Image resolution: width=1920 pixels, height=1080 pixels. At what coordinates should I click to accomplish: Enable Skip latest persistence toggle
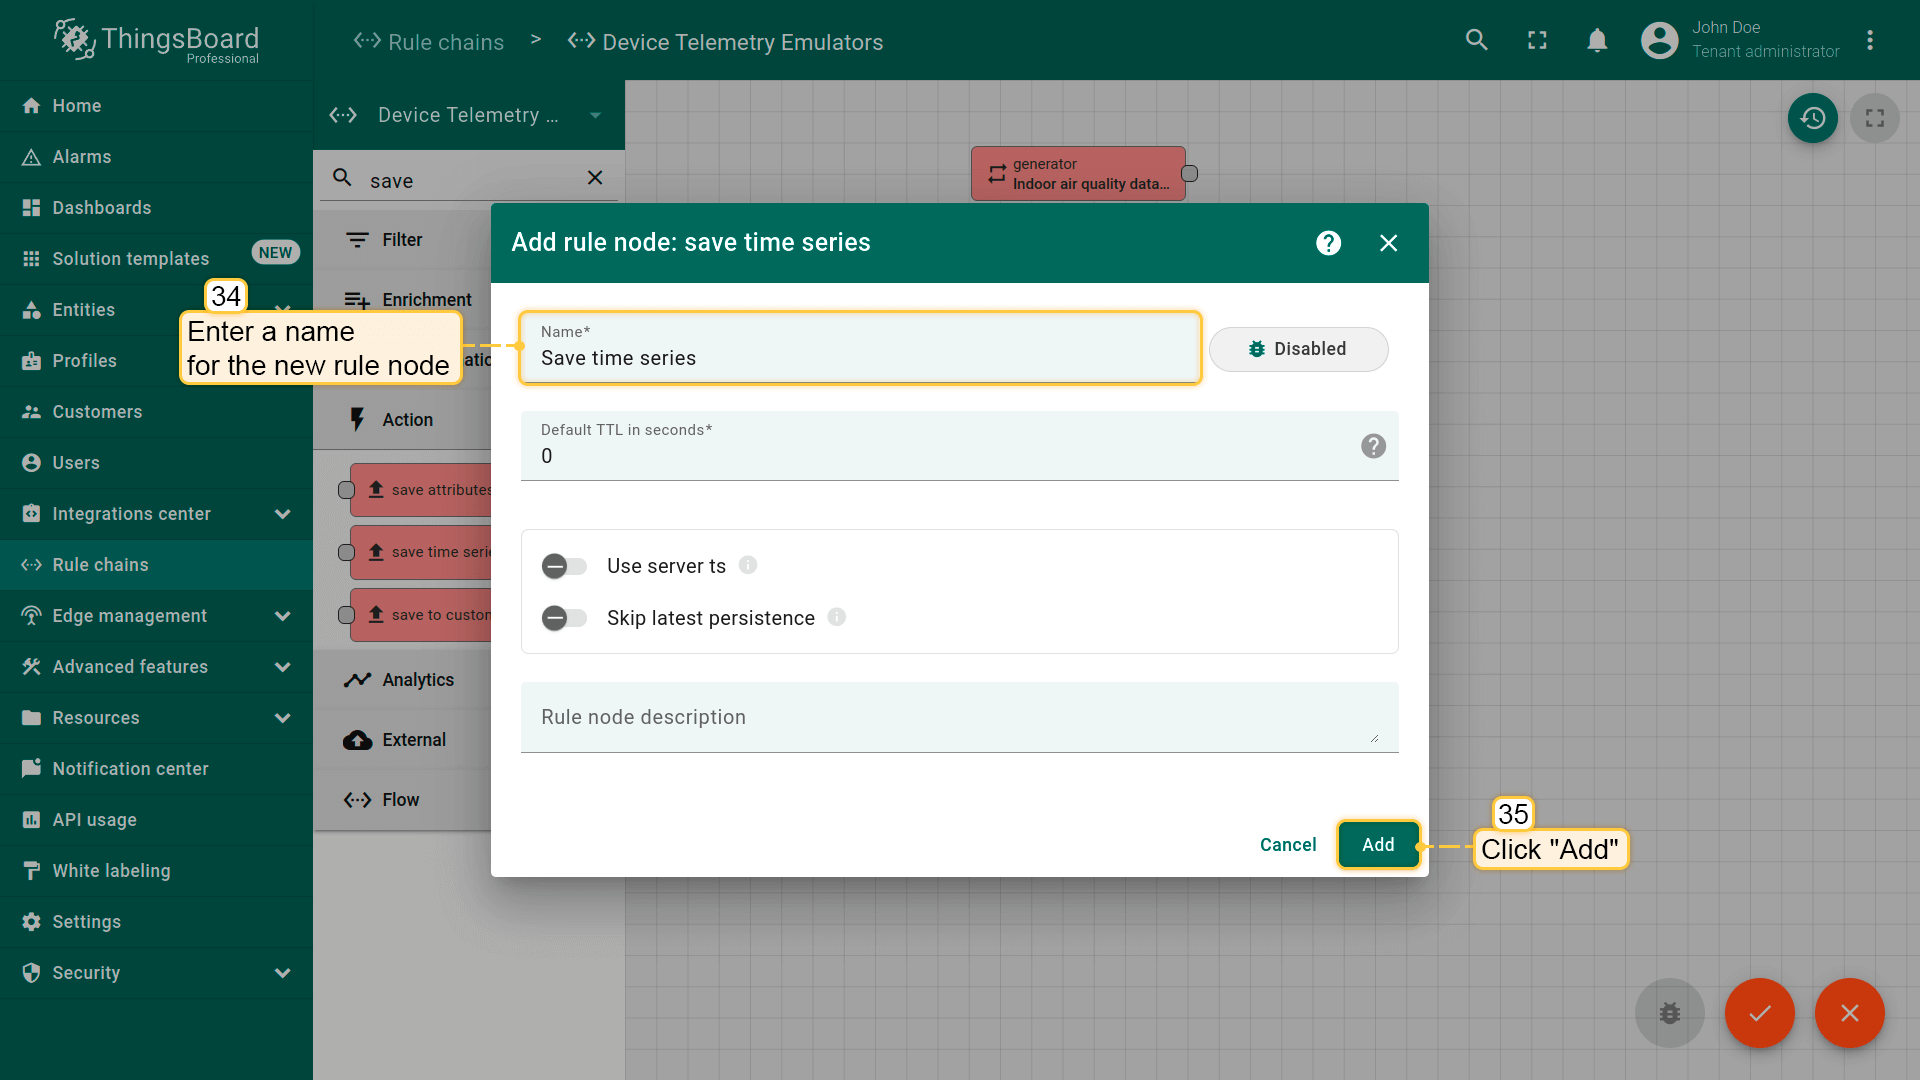pos(564,619)
